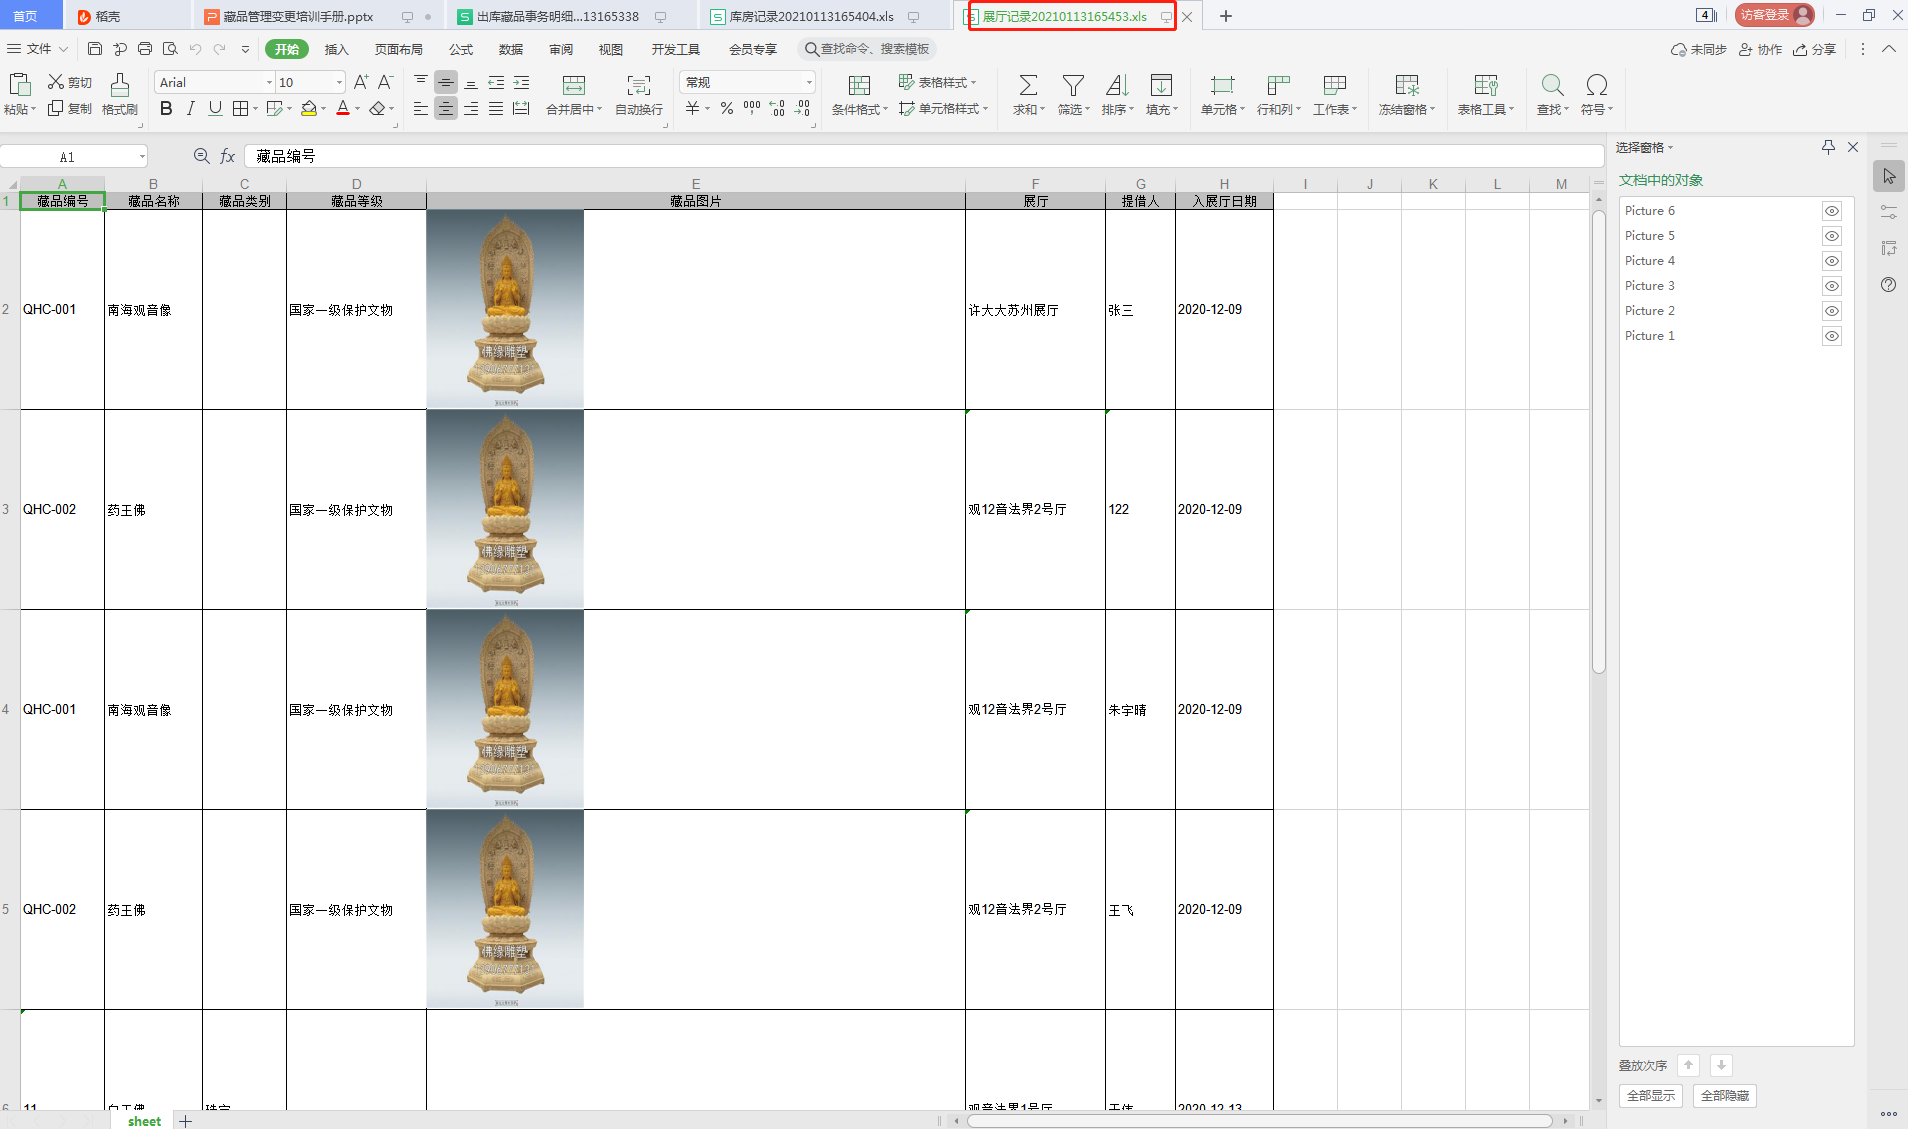Select the first statue image in row 2

505,308
